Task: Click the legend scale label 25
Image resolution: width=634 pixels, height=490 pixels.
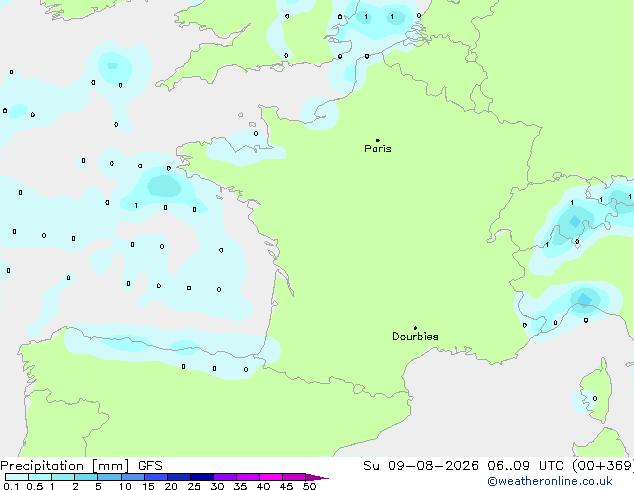Action: point(194,486)
